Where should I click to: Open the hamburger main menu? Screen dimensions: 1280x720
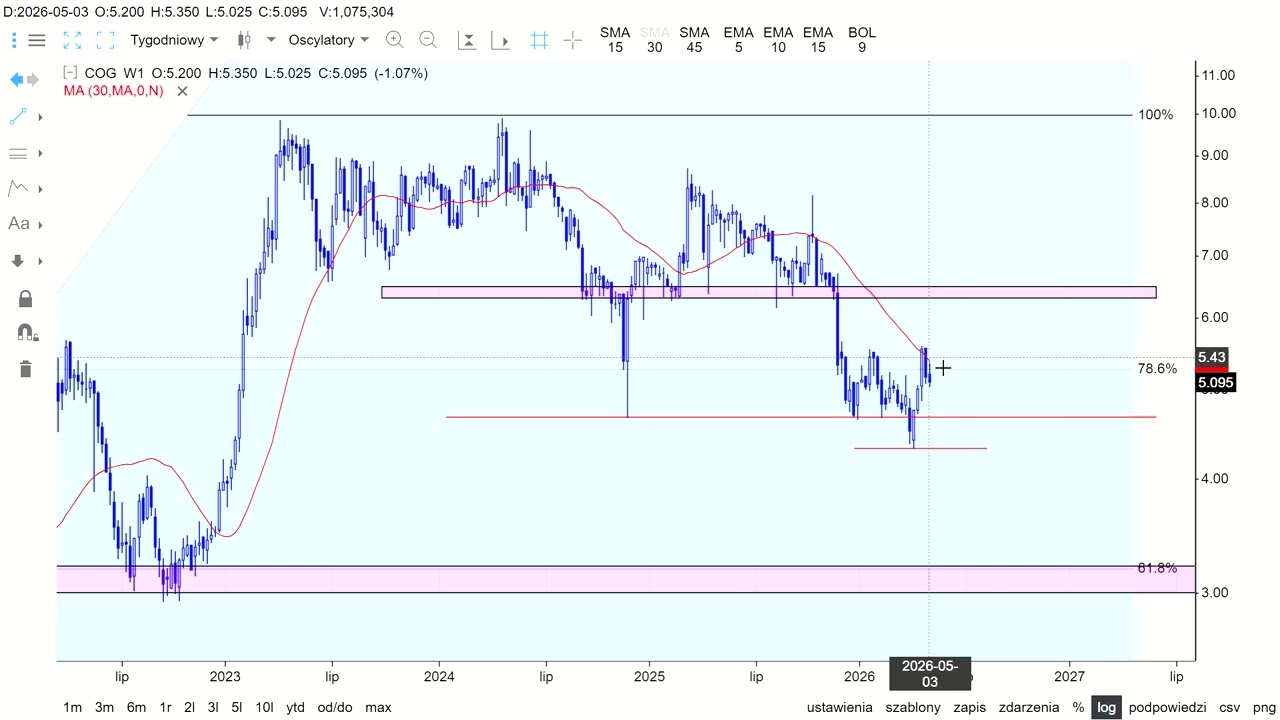(37, 40)
